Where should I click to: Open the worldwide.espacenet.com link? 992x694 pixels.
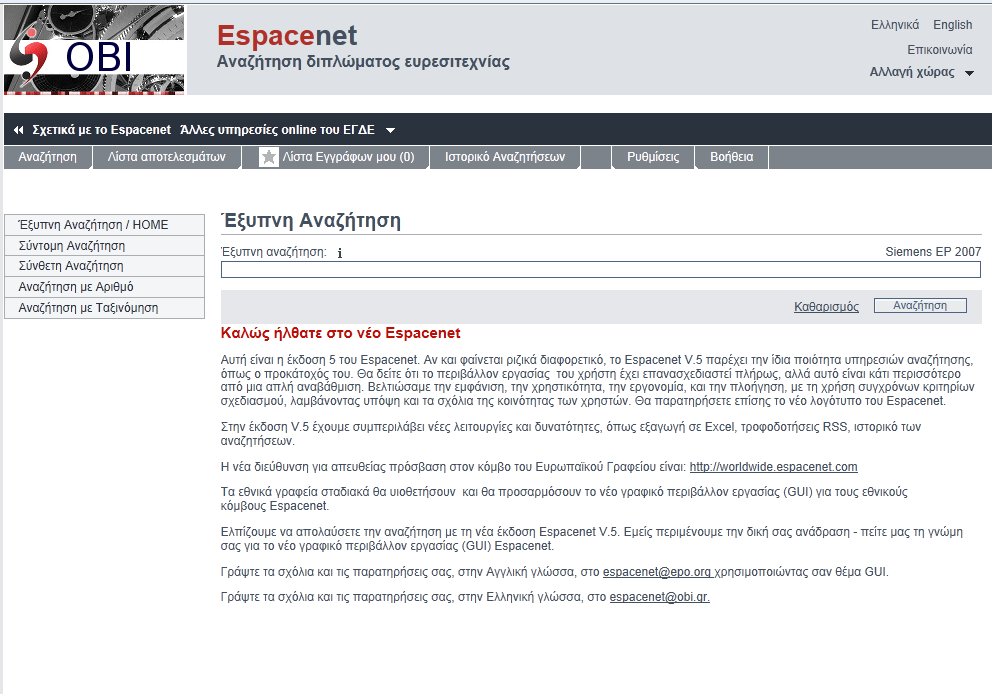pos(773,467)
